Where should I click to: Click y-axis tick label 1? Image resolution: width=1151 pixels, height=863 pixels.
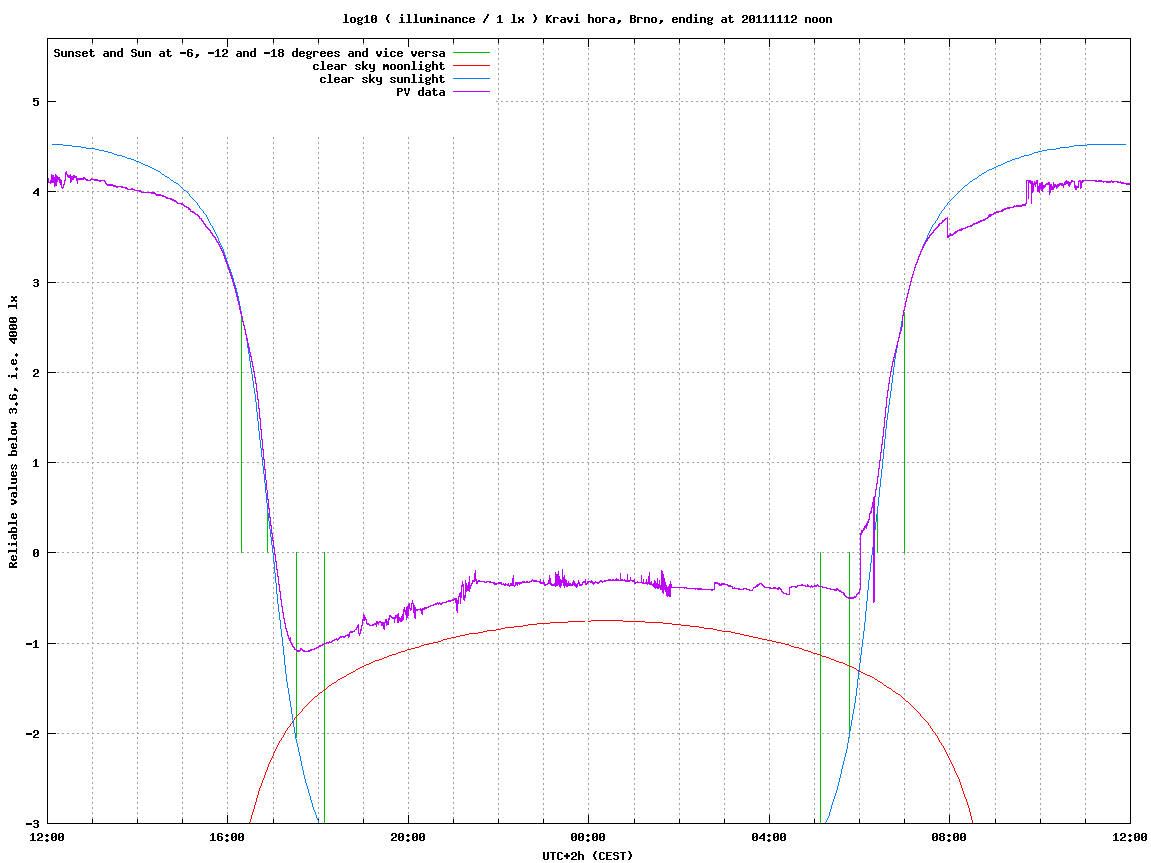[35, 463]
